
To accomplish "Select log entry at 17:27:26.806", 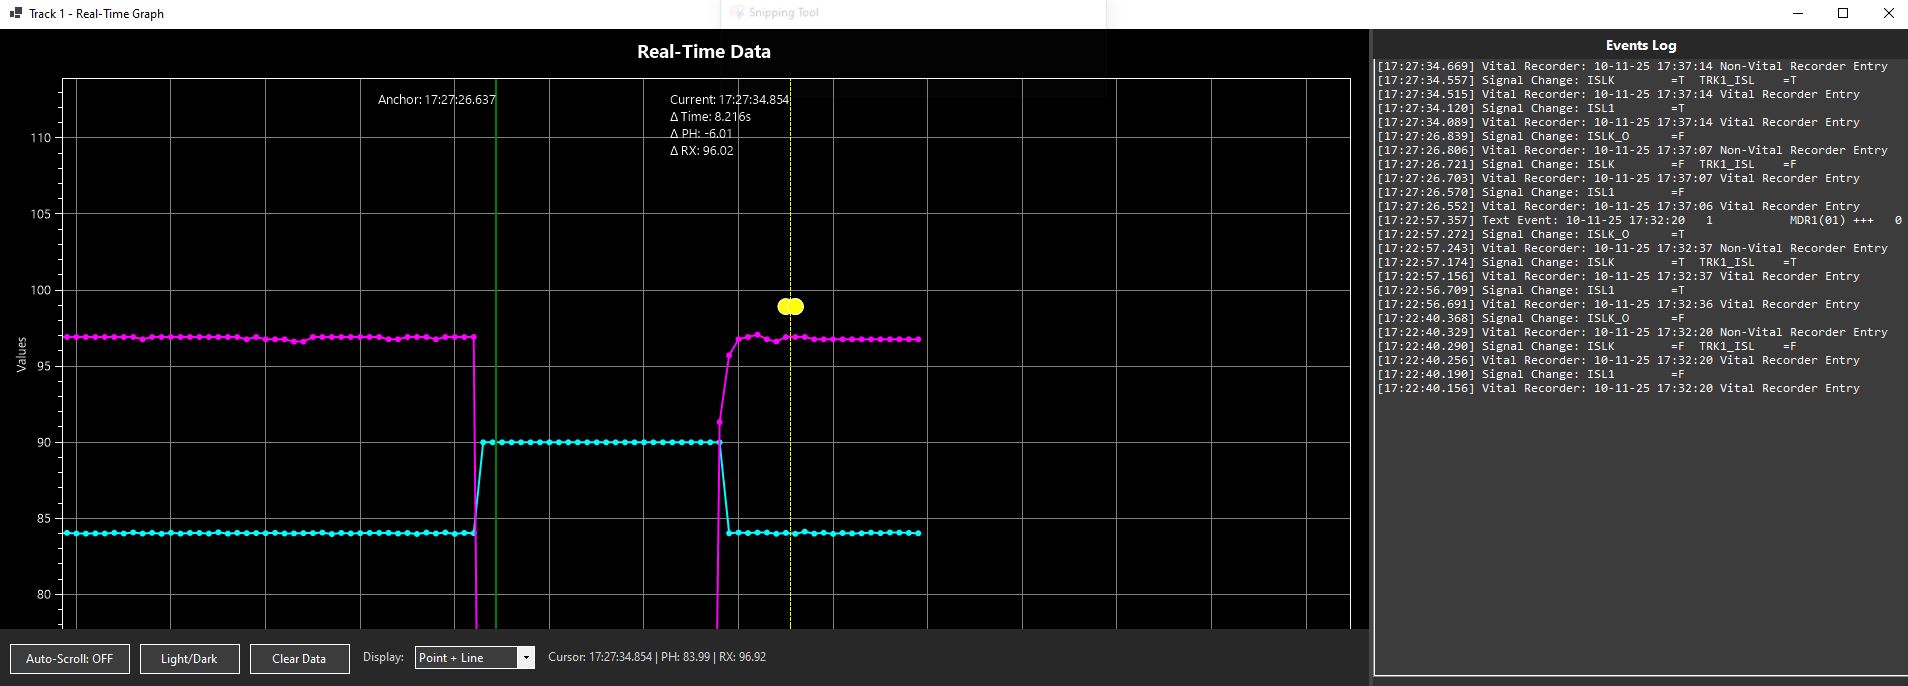I will pyautogui.click(x=1632, y=150).
